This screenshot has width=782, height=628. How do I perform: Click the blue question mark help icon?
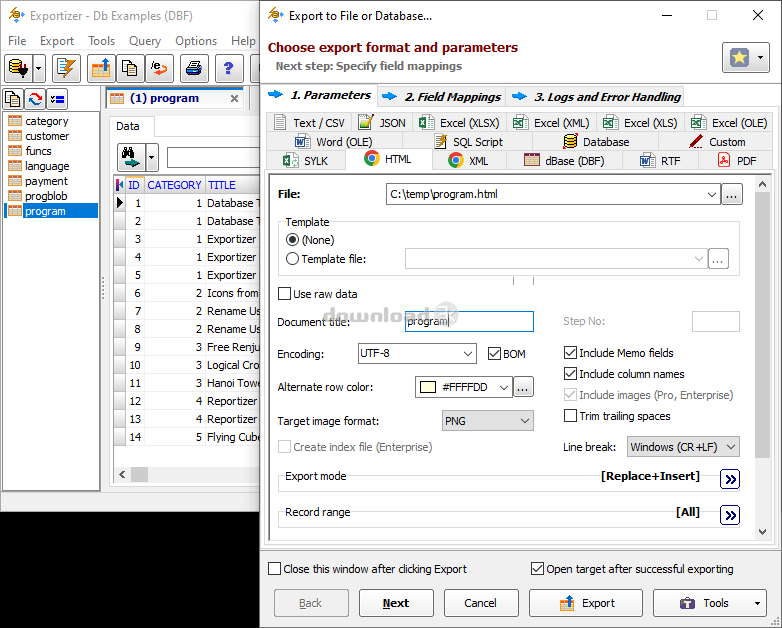tap(228, 68)
